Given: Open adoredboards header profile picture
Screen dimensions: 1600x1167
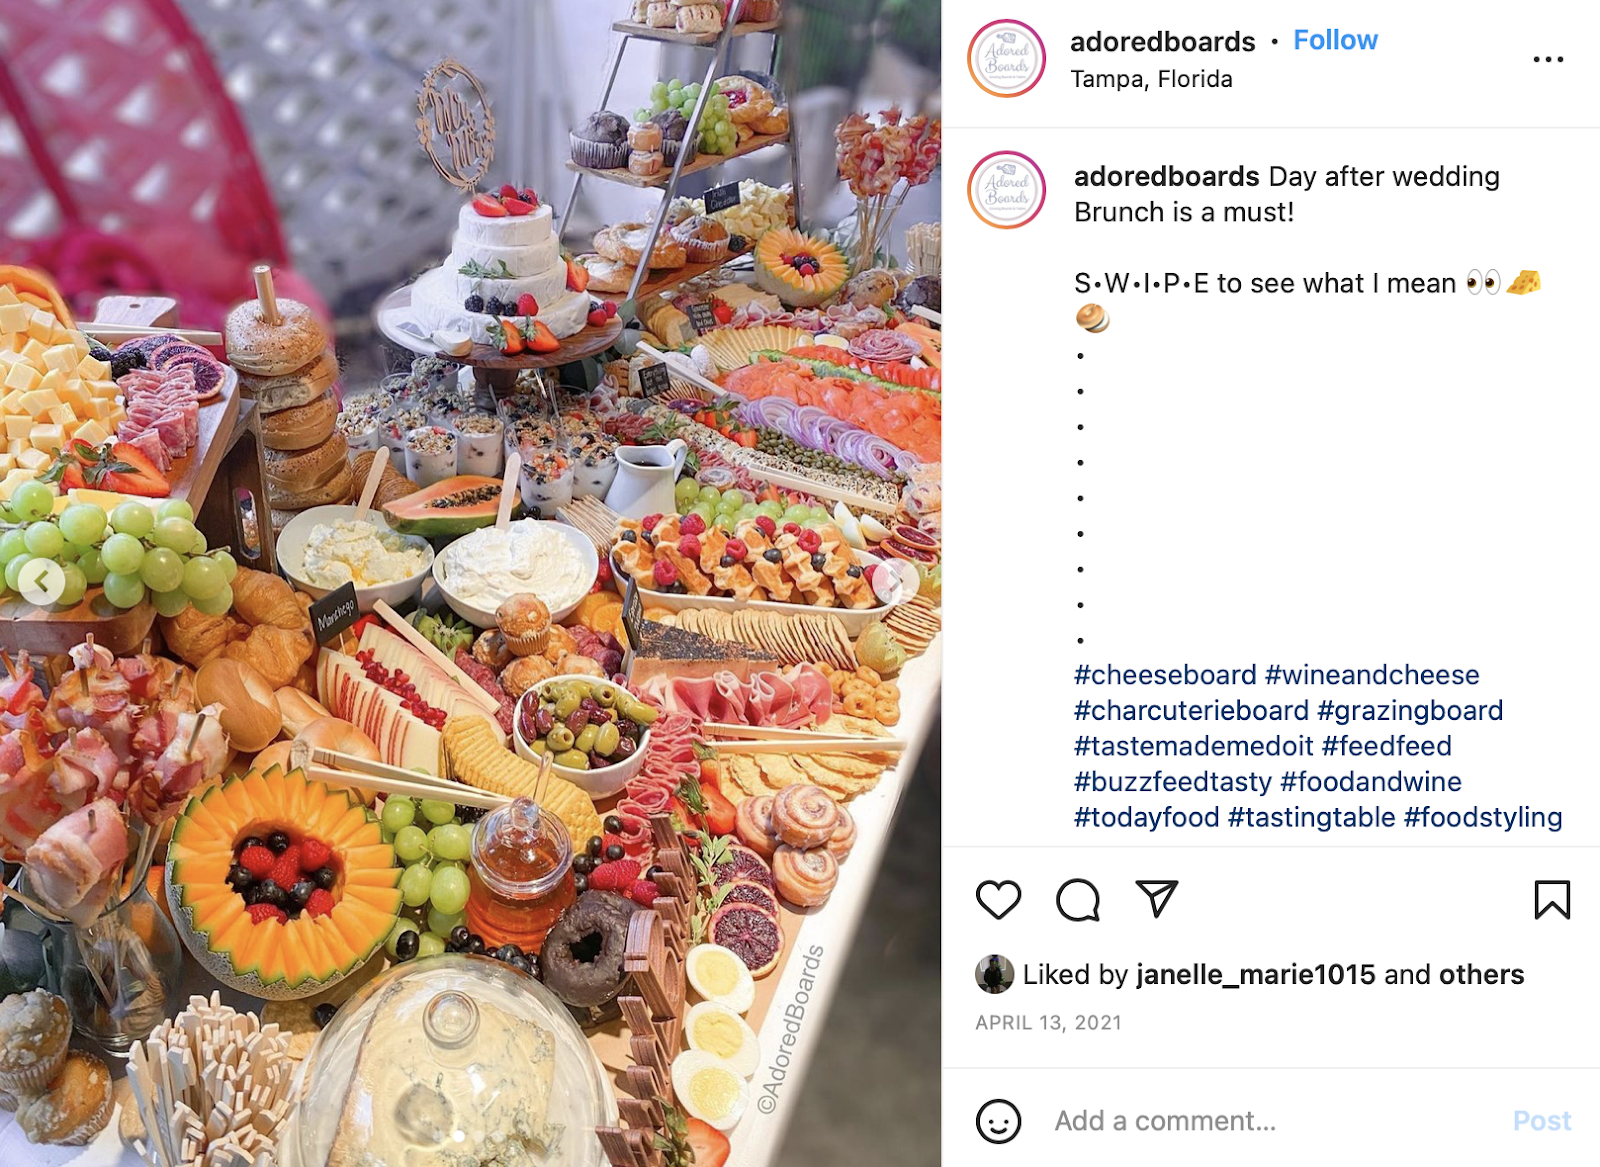Looking at the screenshot, I should (1006, 58).
